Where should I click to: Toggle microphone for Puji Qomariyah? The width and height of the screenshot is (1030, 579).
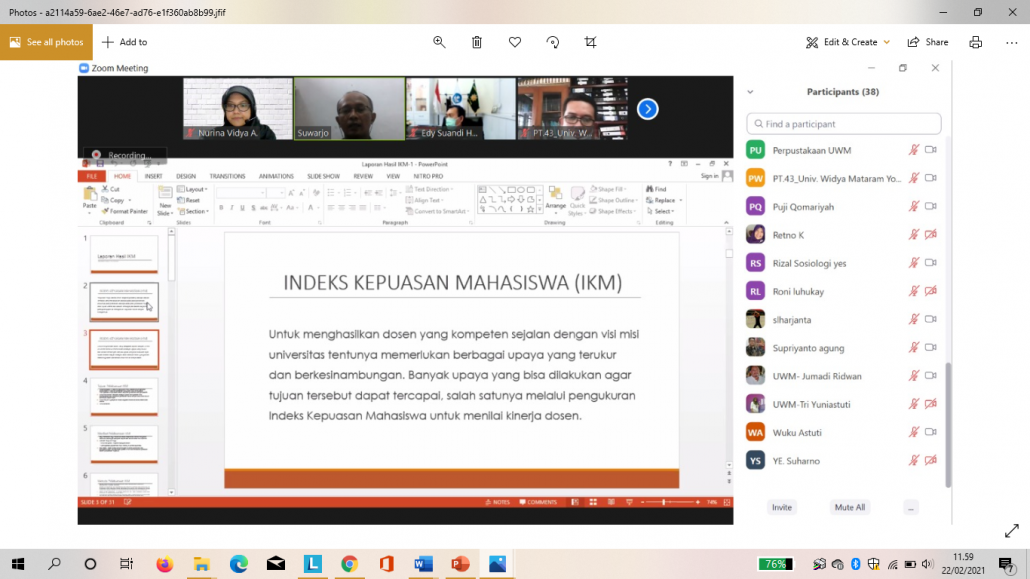[x=913, y=206]
